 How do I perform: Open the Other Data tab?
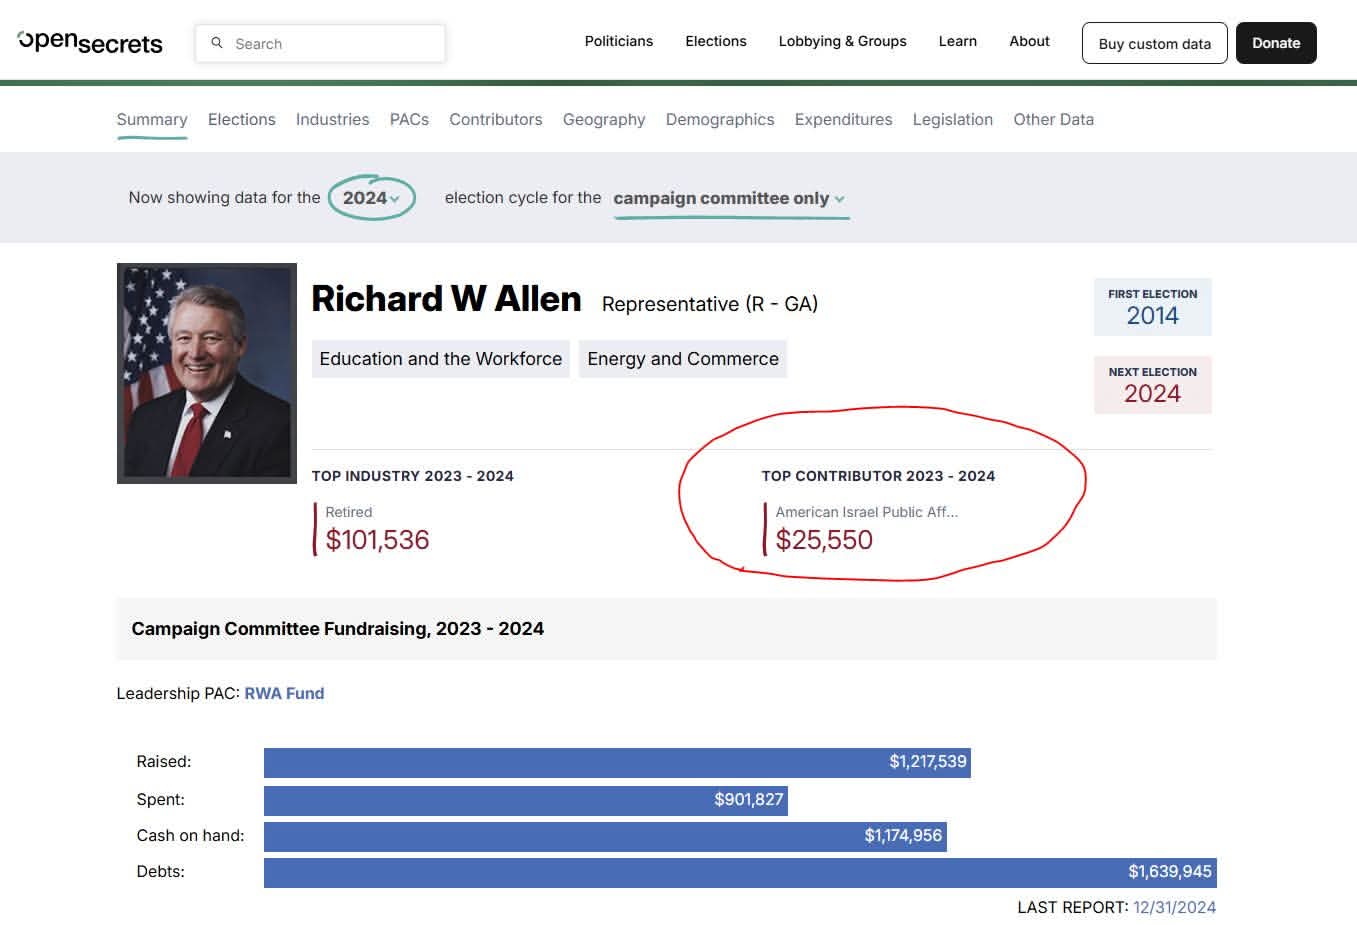(1053, 119)
